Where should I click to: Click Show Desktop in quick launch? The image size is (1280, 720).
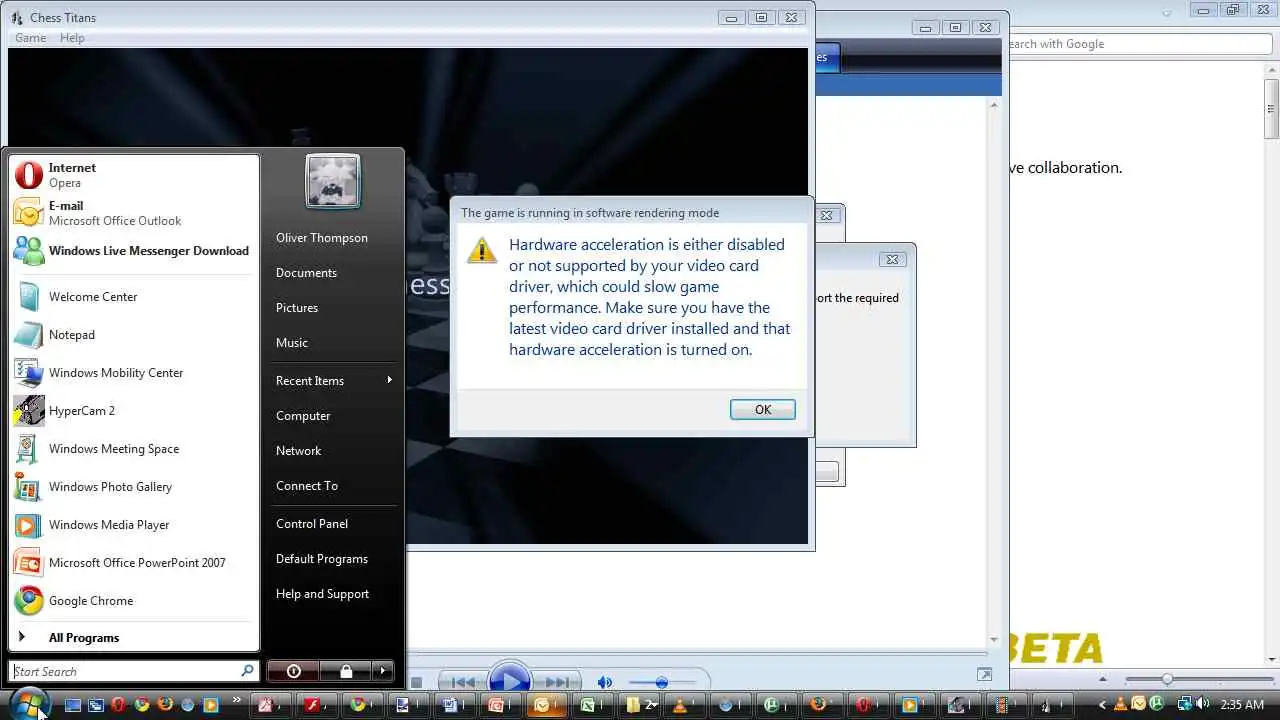(72, 705)
